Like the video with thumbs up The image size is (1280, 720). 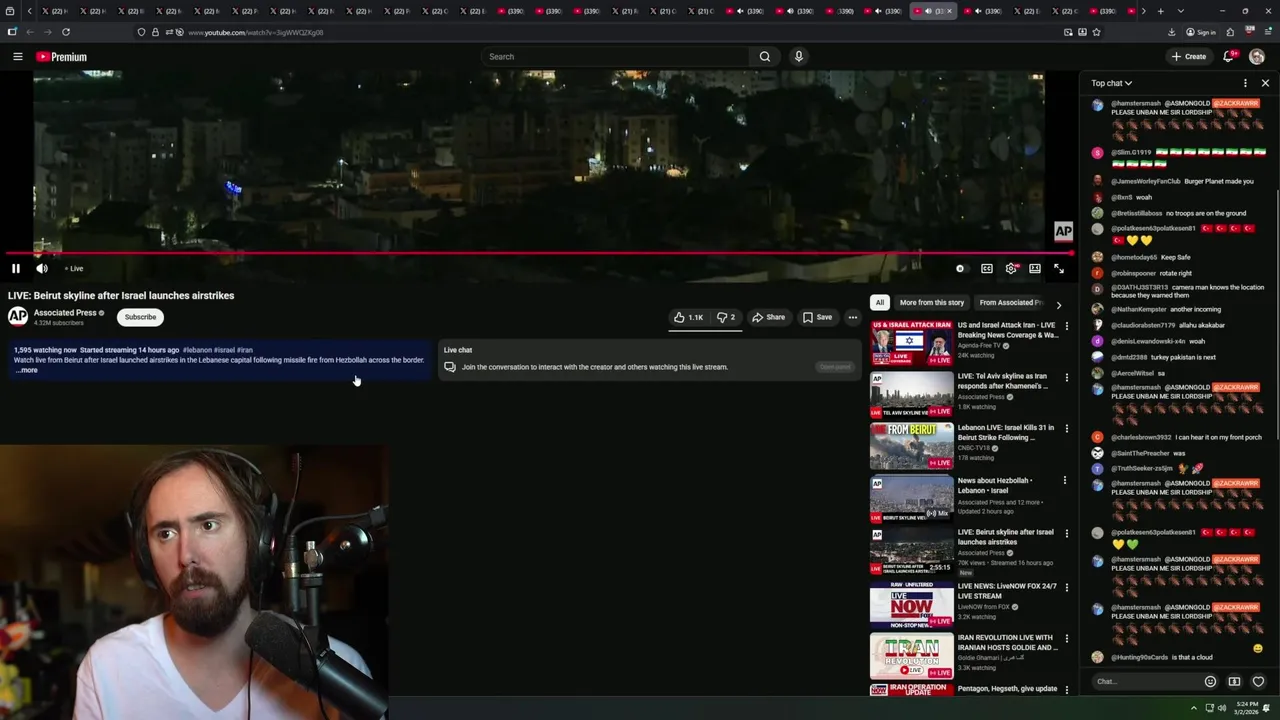[x=688, y=317]
